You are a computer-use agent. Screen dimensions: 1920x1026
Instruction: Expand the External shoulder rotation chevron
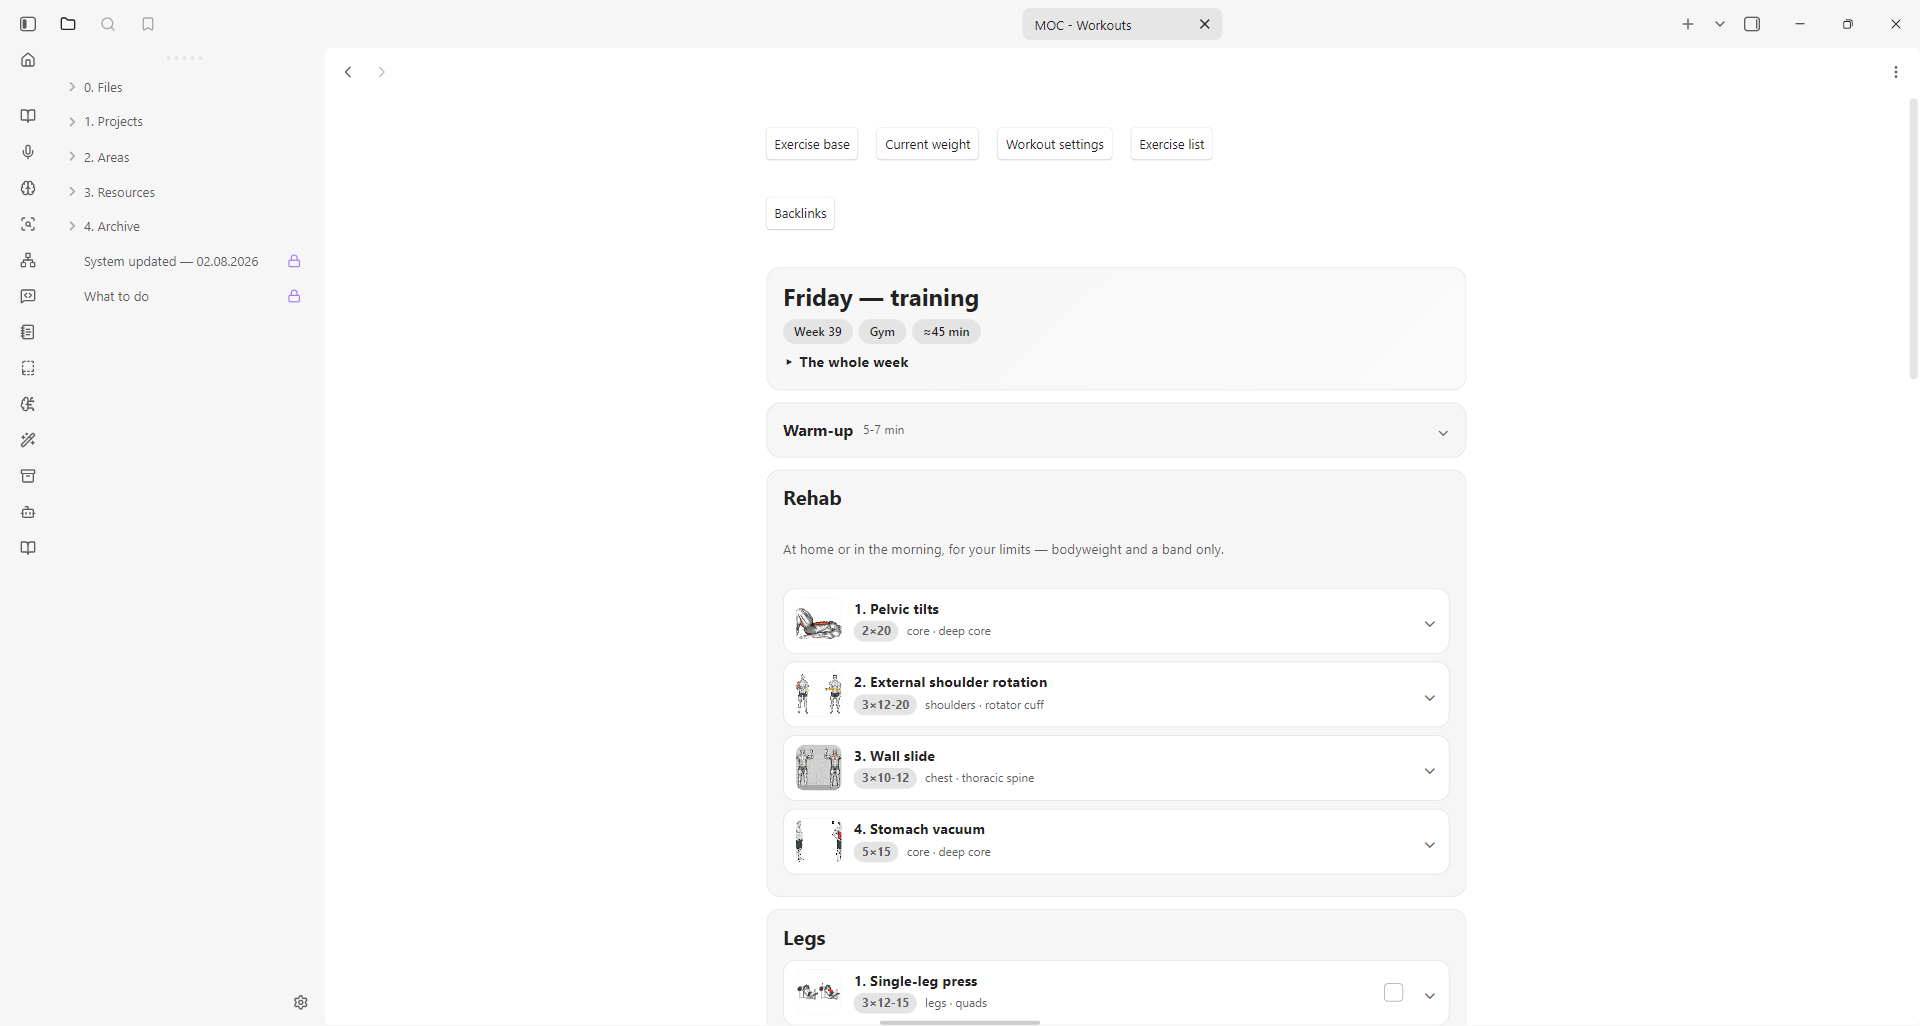click(x=1430, y=698)
